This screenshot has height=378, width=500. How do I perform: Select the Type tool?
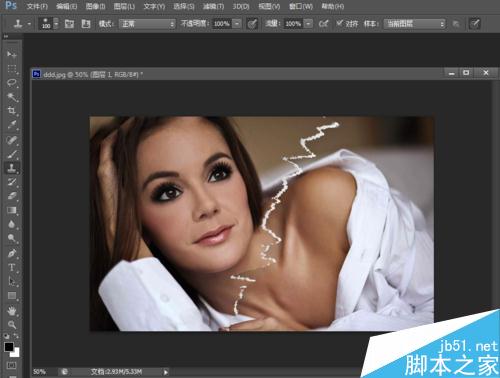(x=12, y=267)
